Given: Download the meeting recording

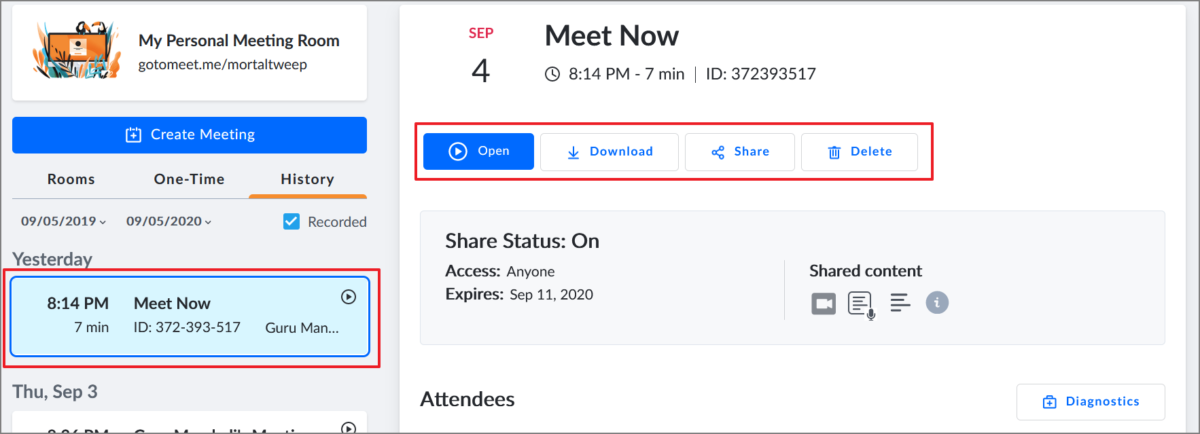Looking at the screenshot, I should 609,152.
